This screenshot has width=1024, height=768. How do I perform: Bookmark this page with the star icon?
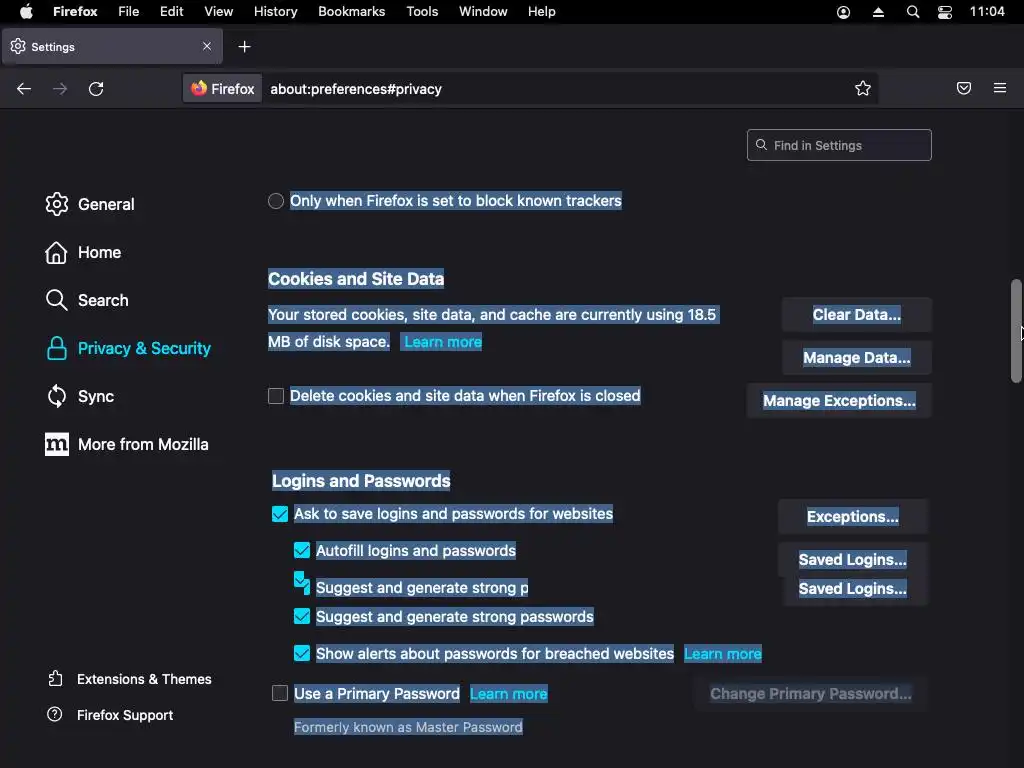863,89
